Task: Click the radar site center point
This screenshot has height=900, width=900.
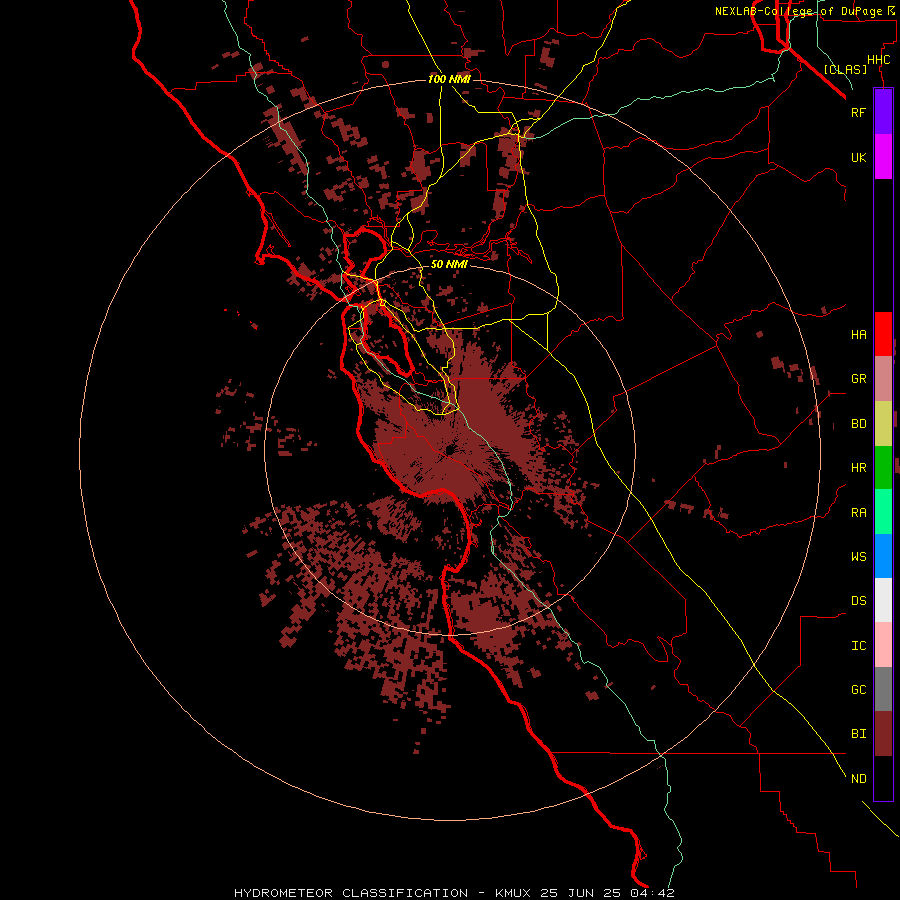Action: pyautogui.click(x=449, y=450)
